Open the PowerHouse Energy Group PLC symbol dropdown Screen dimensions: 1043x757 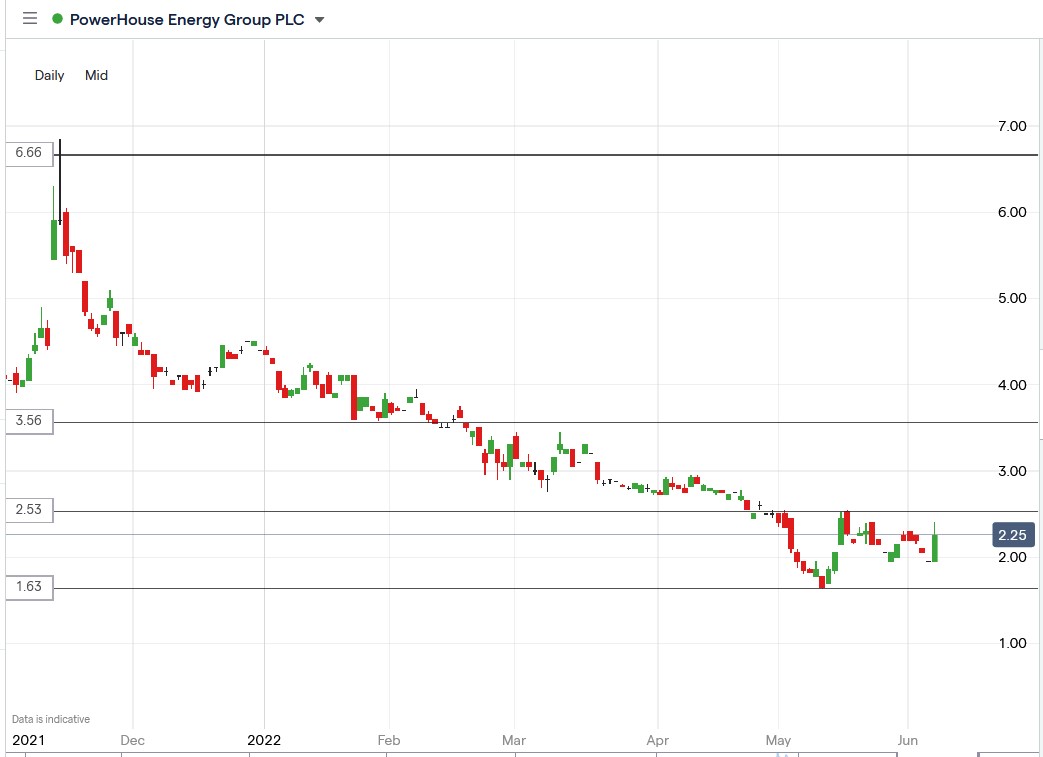tap(318, 18)
